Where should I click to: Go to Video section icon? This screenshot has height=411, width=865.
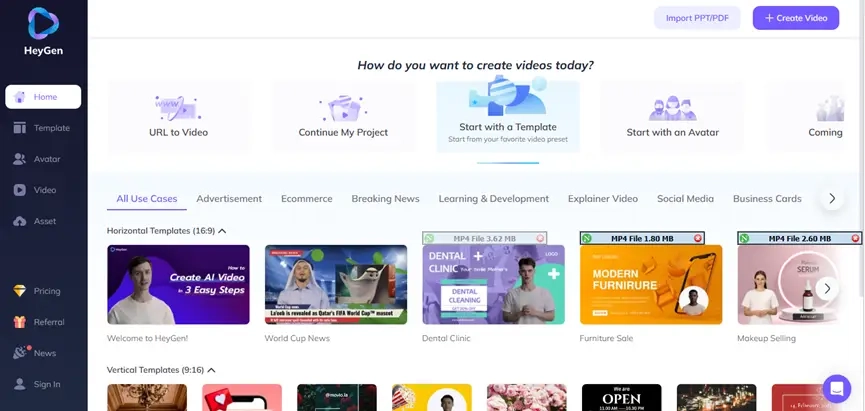pyautogui.click(x=20, y=190)
